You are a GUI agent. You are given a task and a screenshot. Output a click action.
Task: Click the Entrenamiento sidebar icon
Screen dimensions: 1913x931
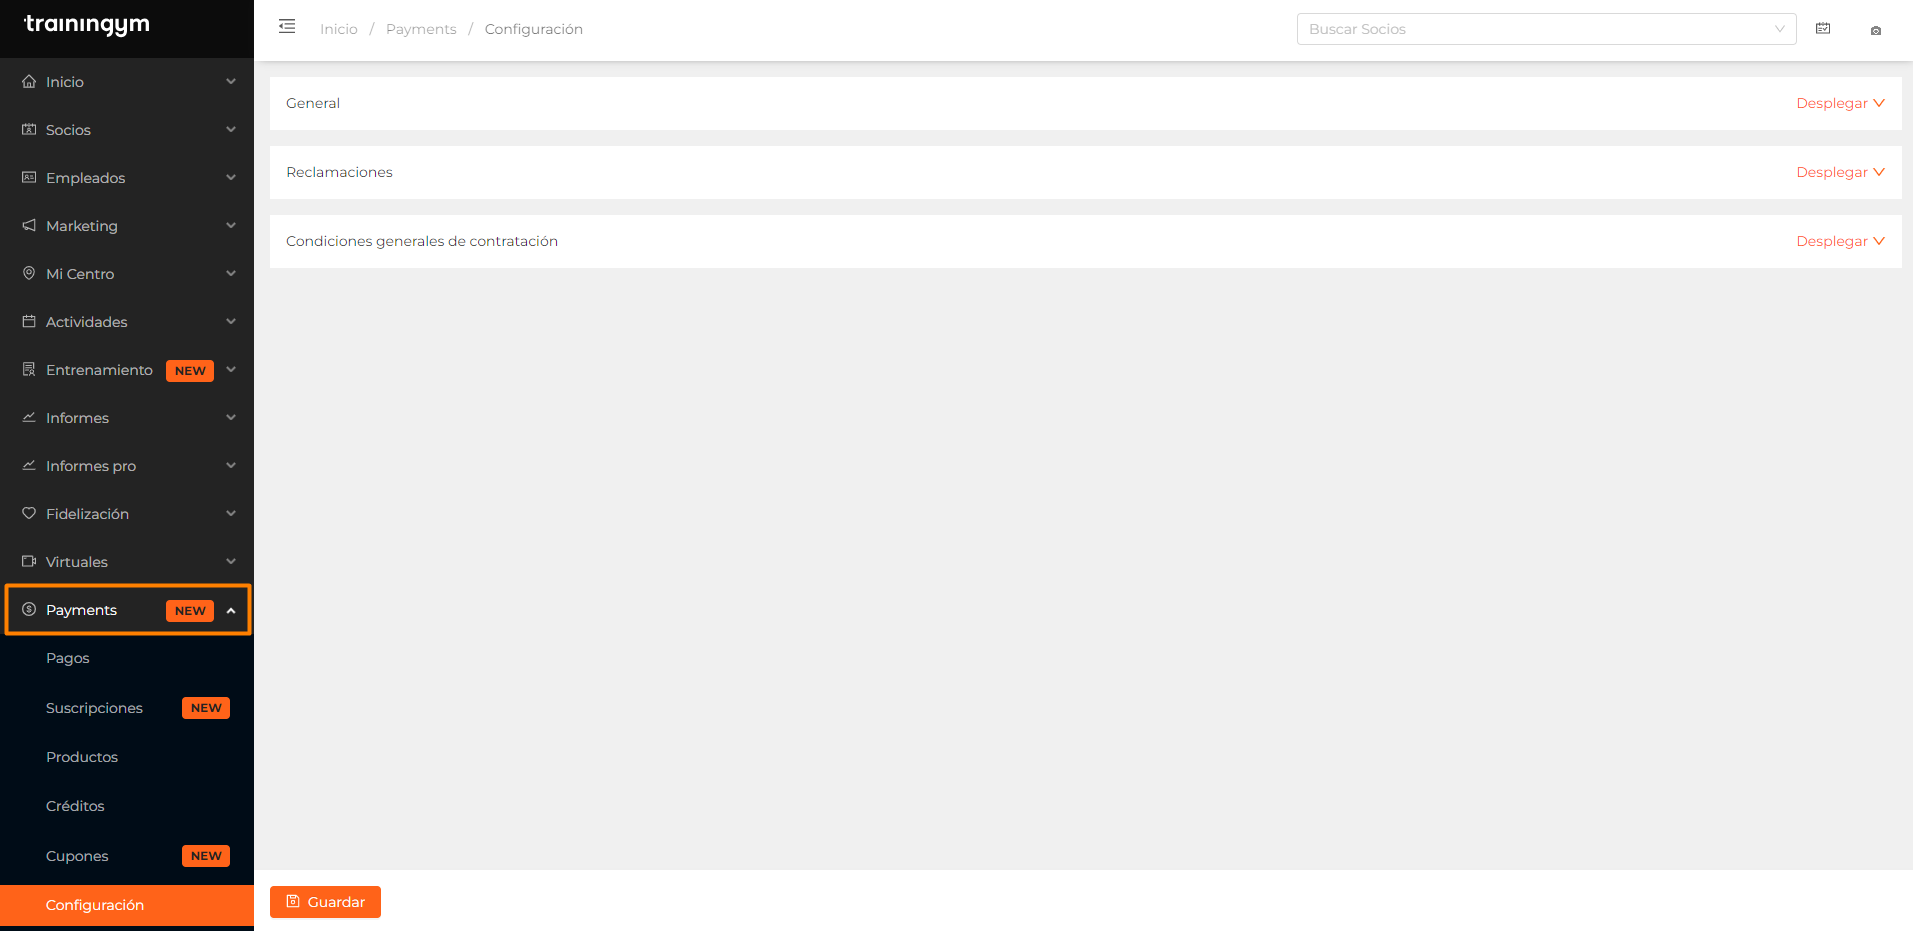point(29,369)
